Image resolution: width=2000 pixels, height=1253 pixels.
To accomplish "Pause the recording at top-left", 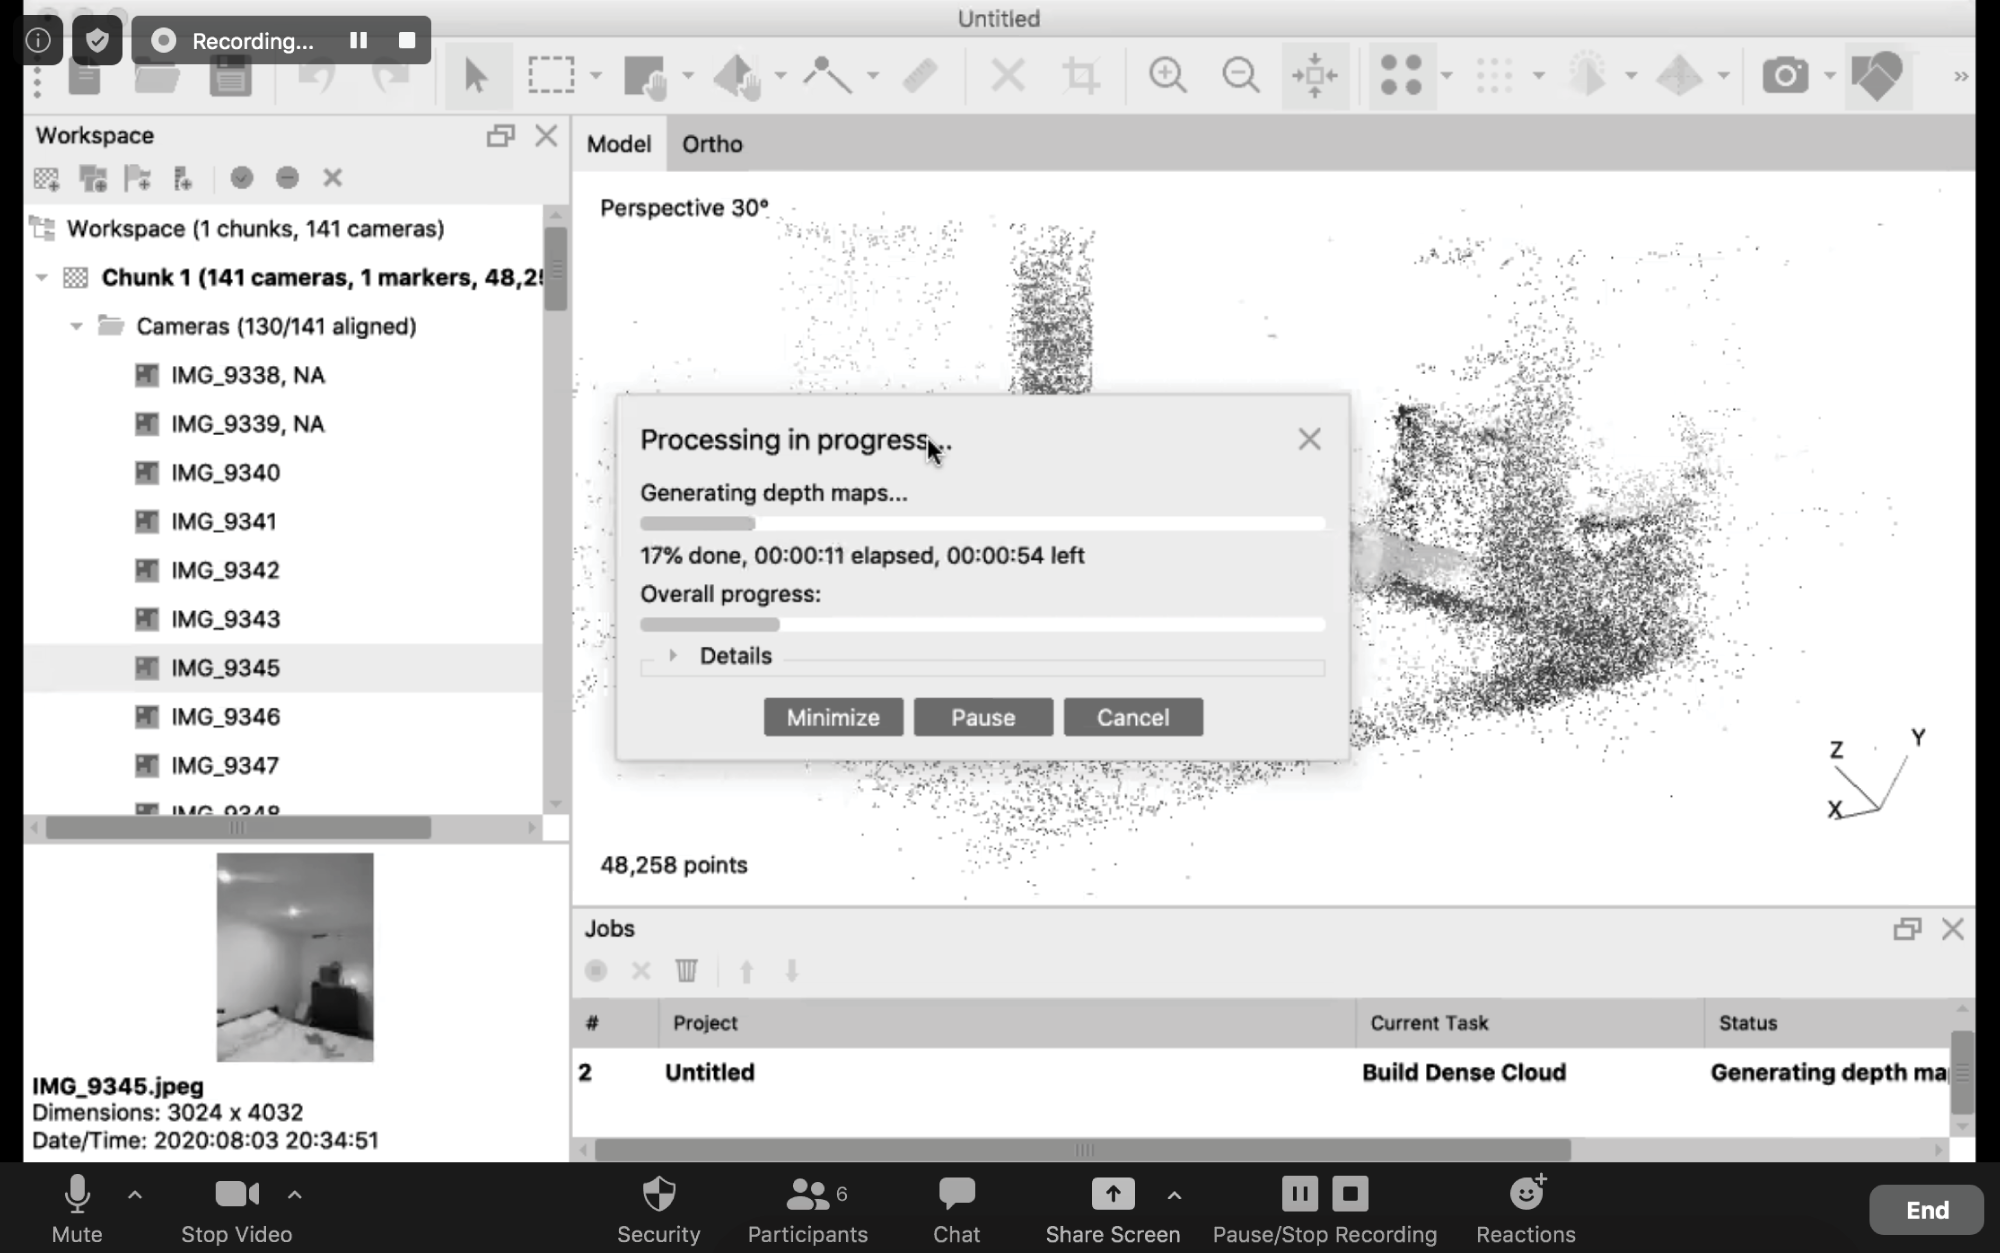I will (x=358, y=40).
